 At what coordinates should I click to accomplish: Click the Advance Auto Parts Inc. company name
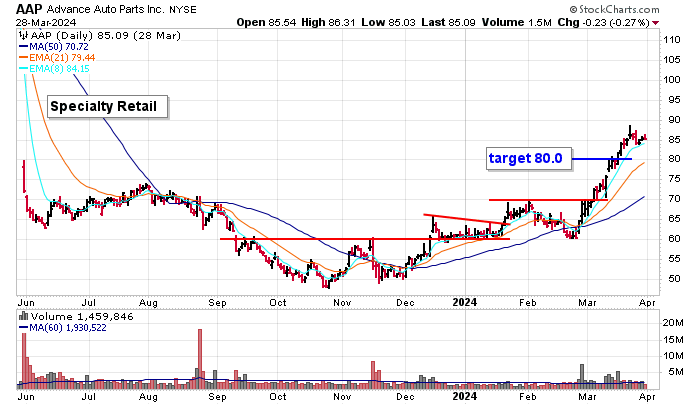pos(106,9)
